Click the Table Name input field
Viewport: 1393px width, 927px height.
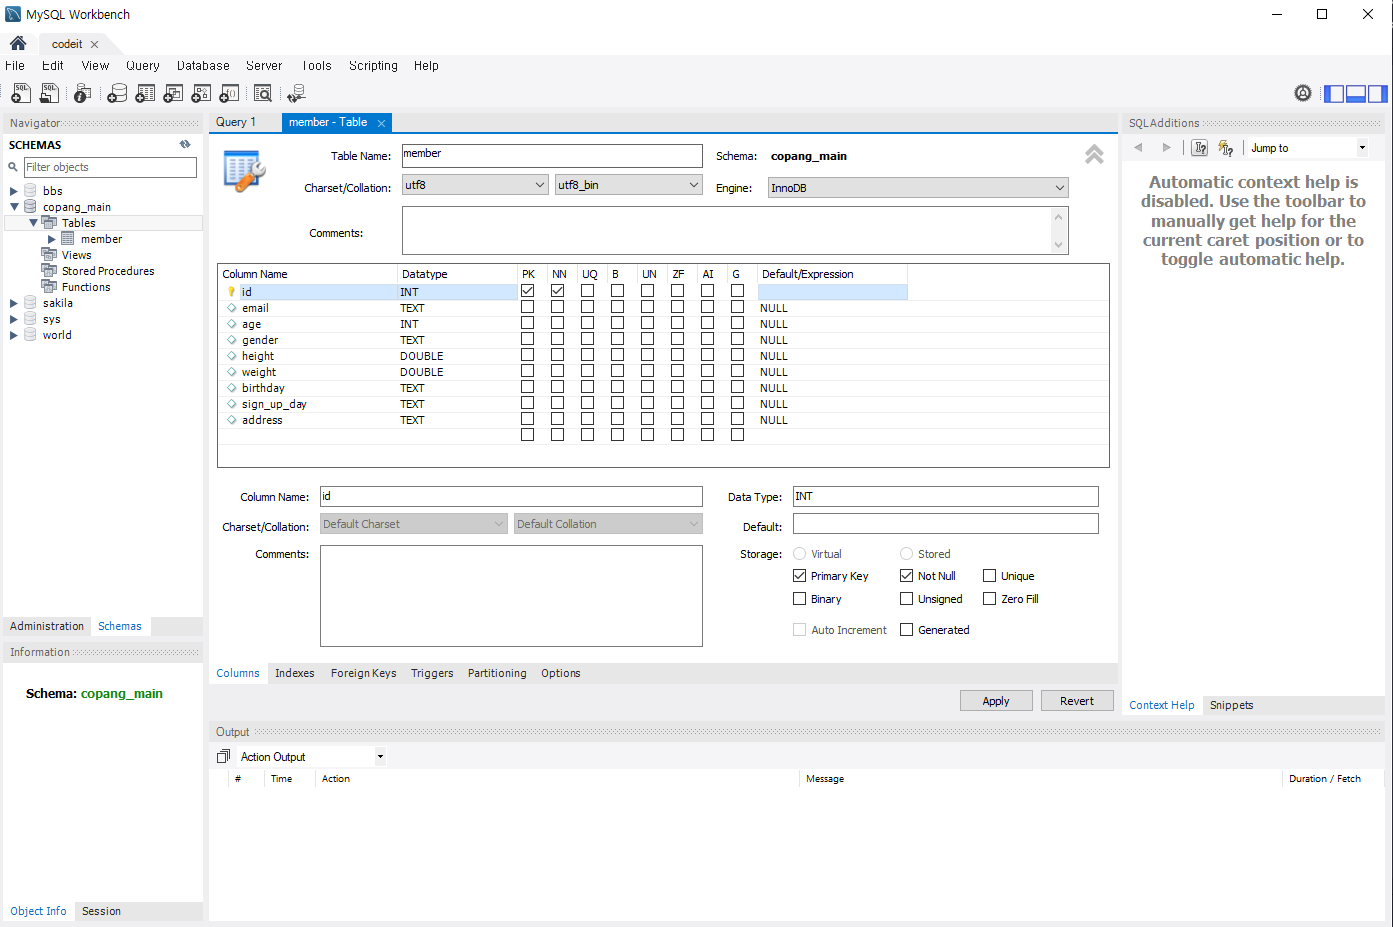[552, 156]
